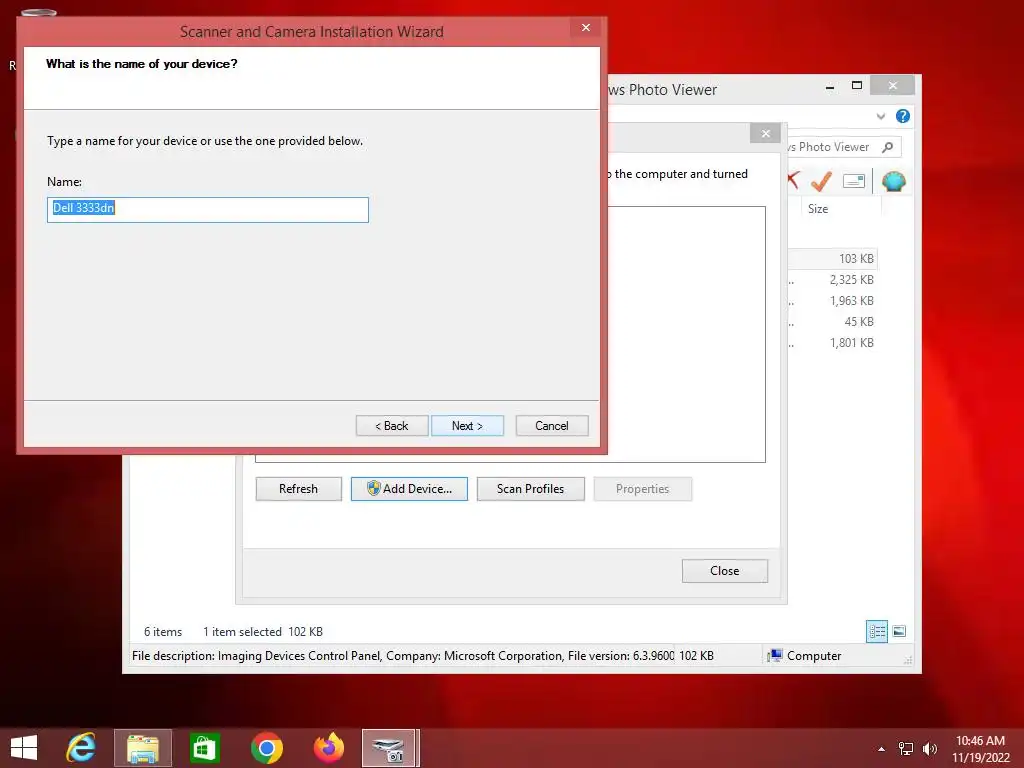Image resolution: width=1024 pixels, height=768 pixels.
Task: Click the Next button in the wizard
Action: click(467, 426)
